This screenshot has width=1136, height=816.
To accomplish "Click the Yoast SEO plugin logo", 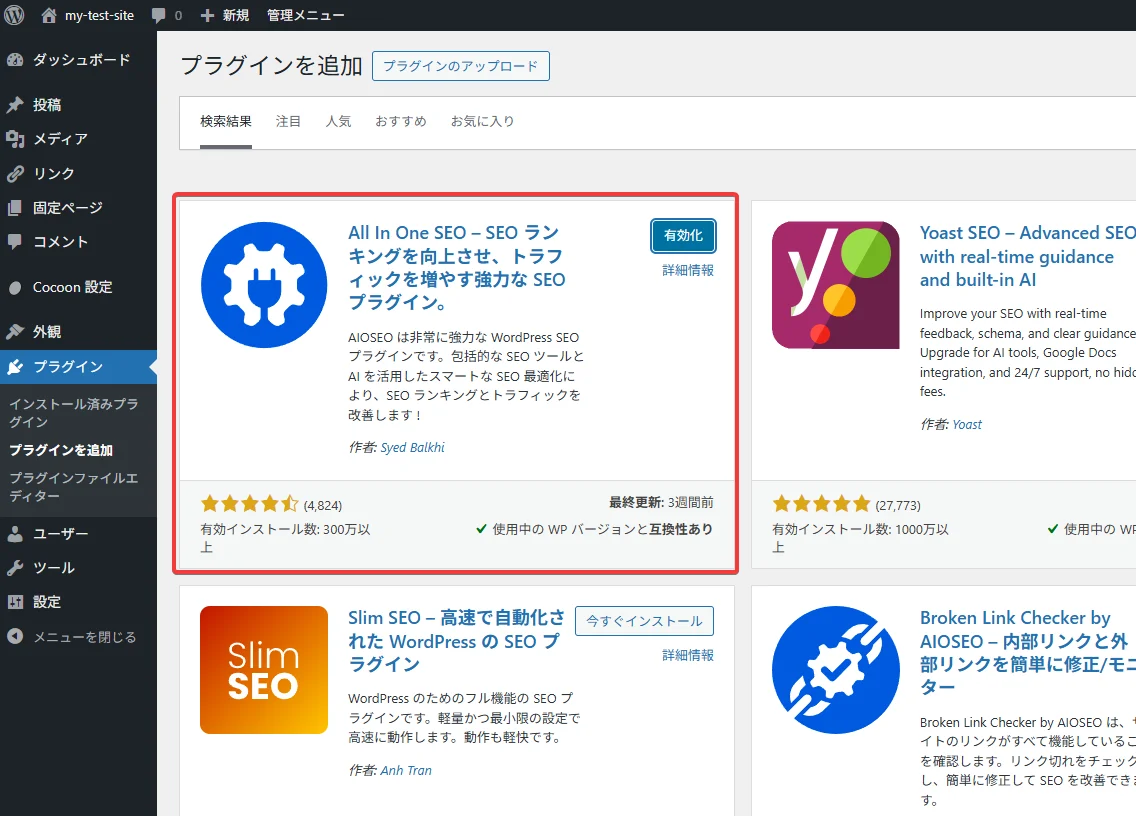I will (x=835, y=285).
